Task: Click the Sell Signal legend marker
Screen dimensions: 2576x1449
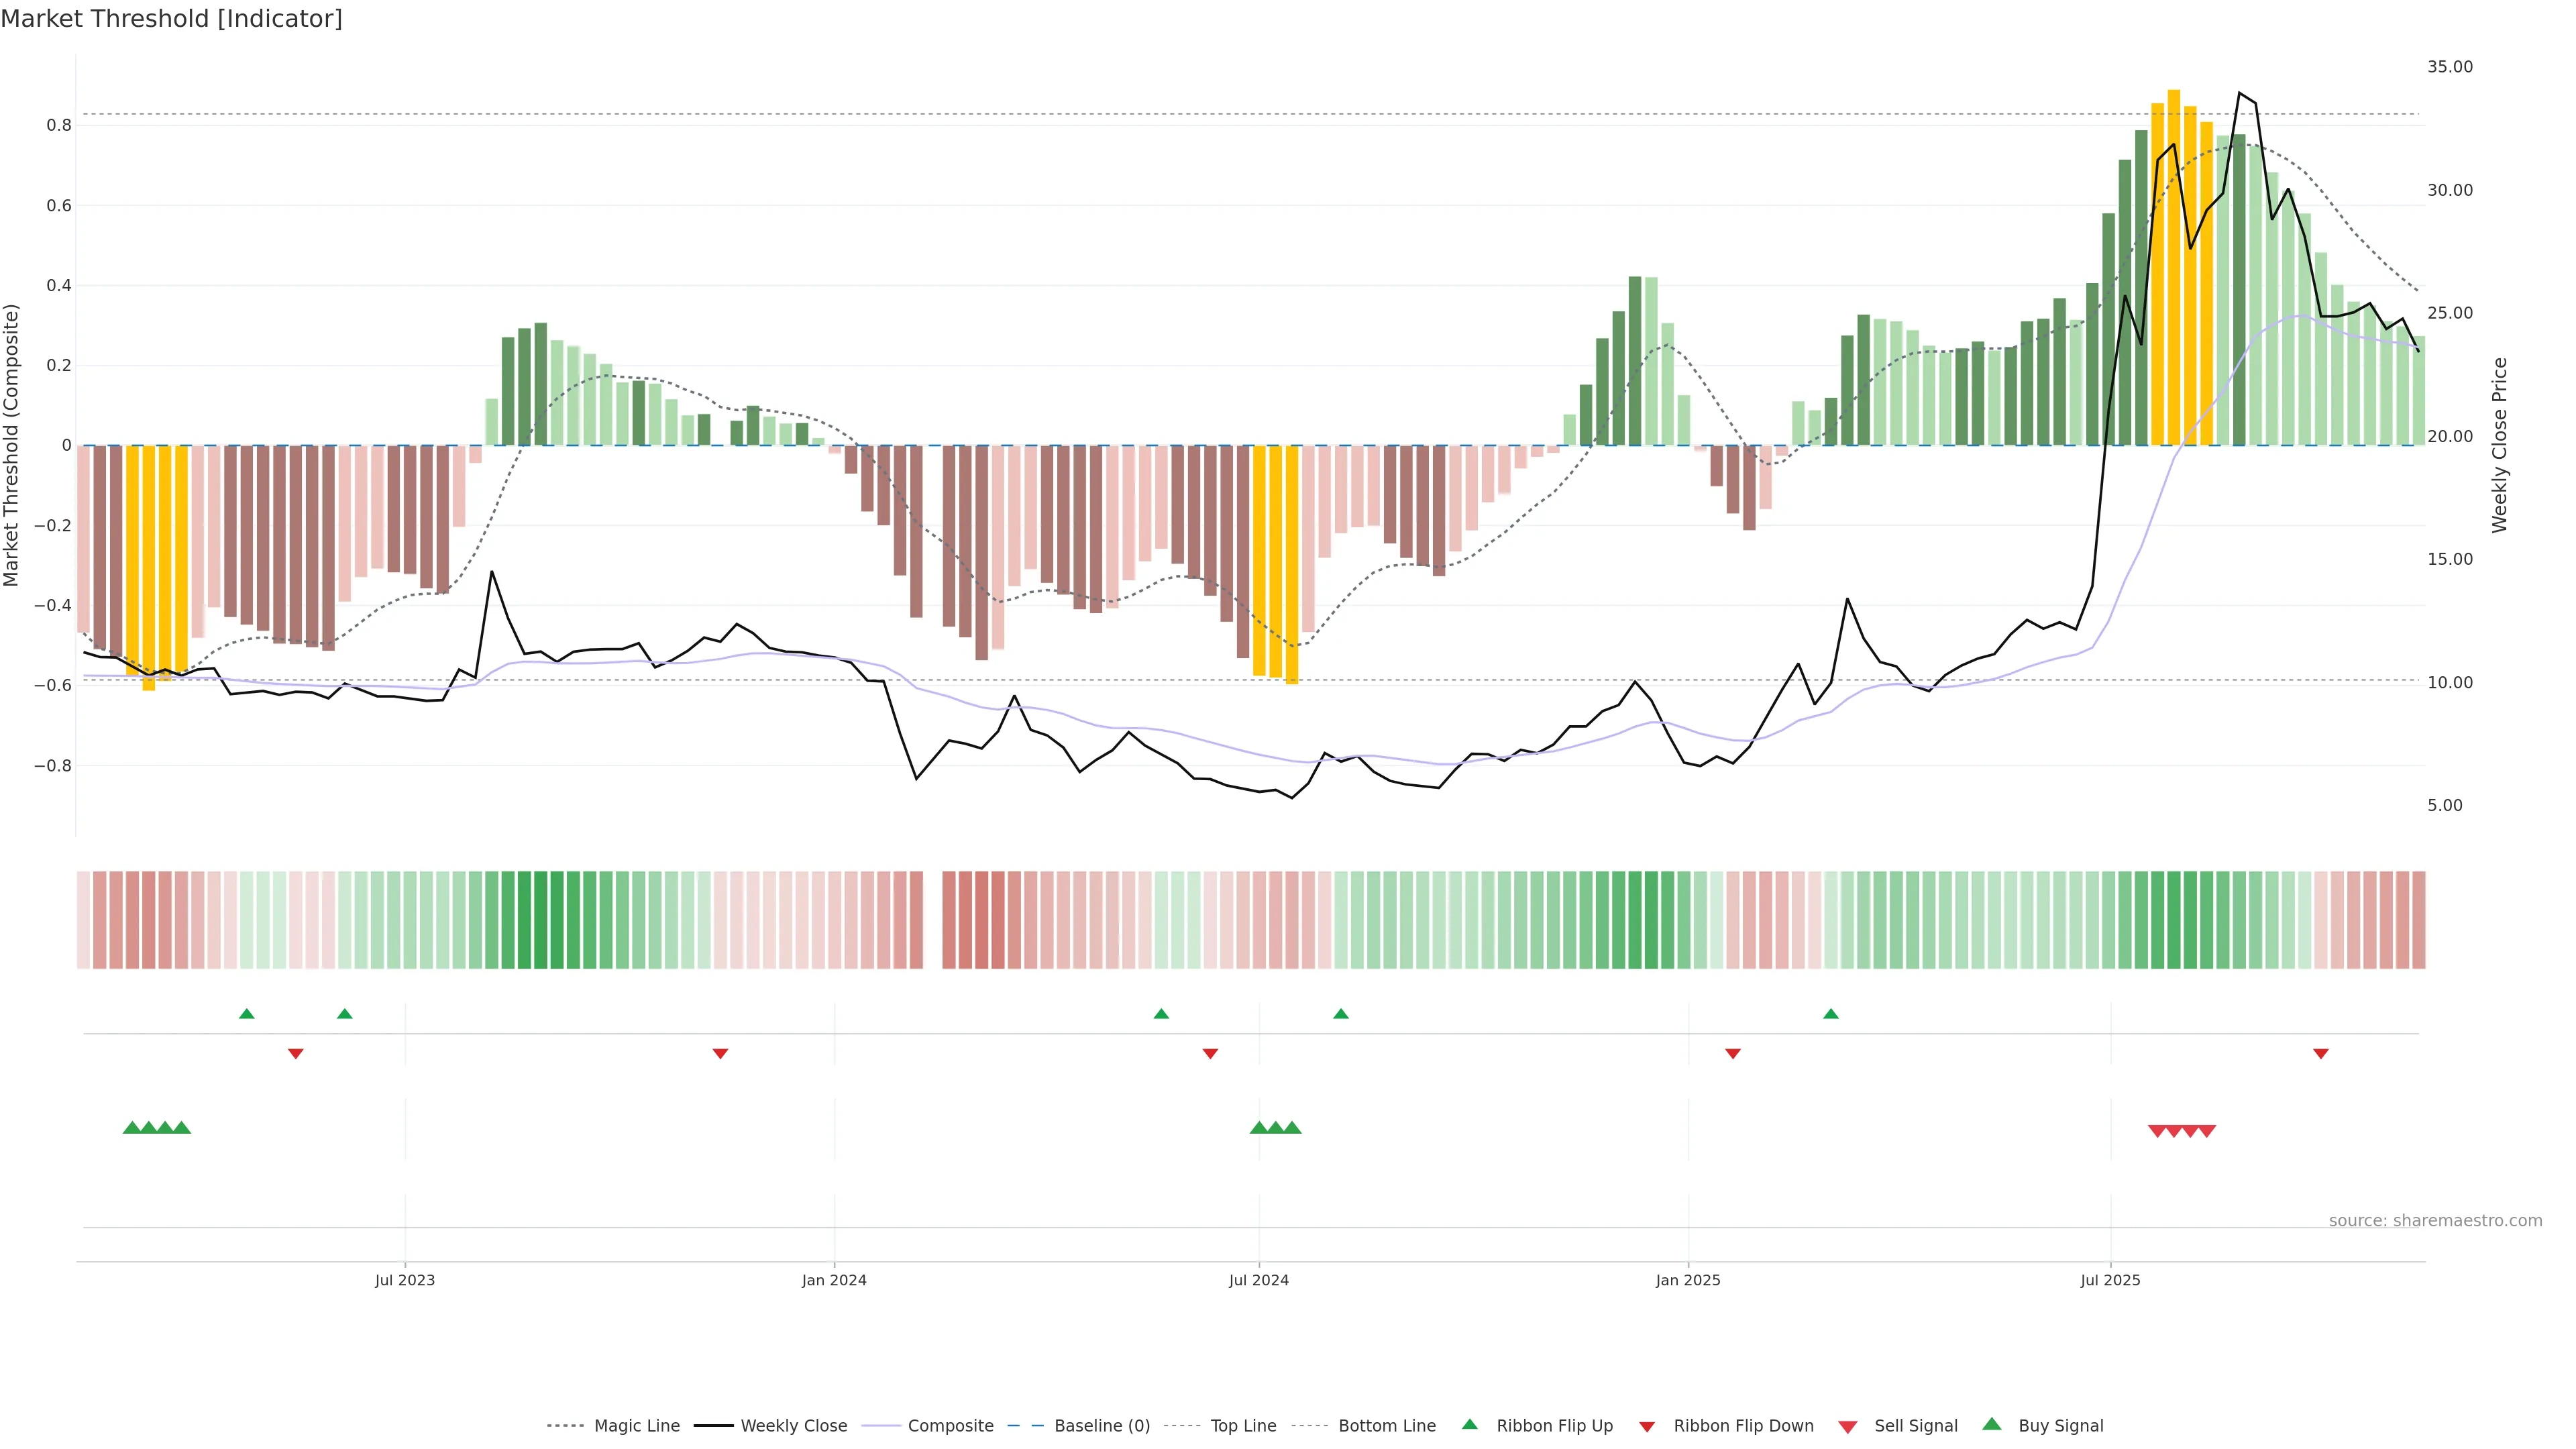Action: [x=1847, y=1427]
